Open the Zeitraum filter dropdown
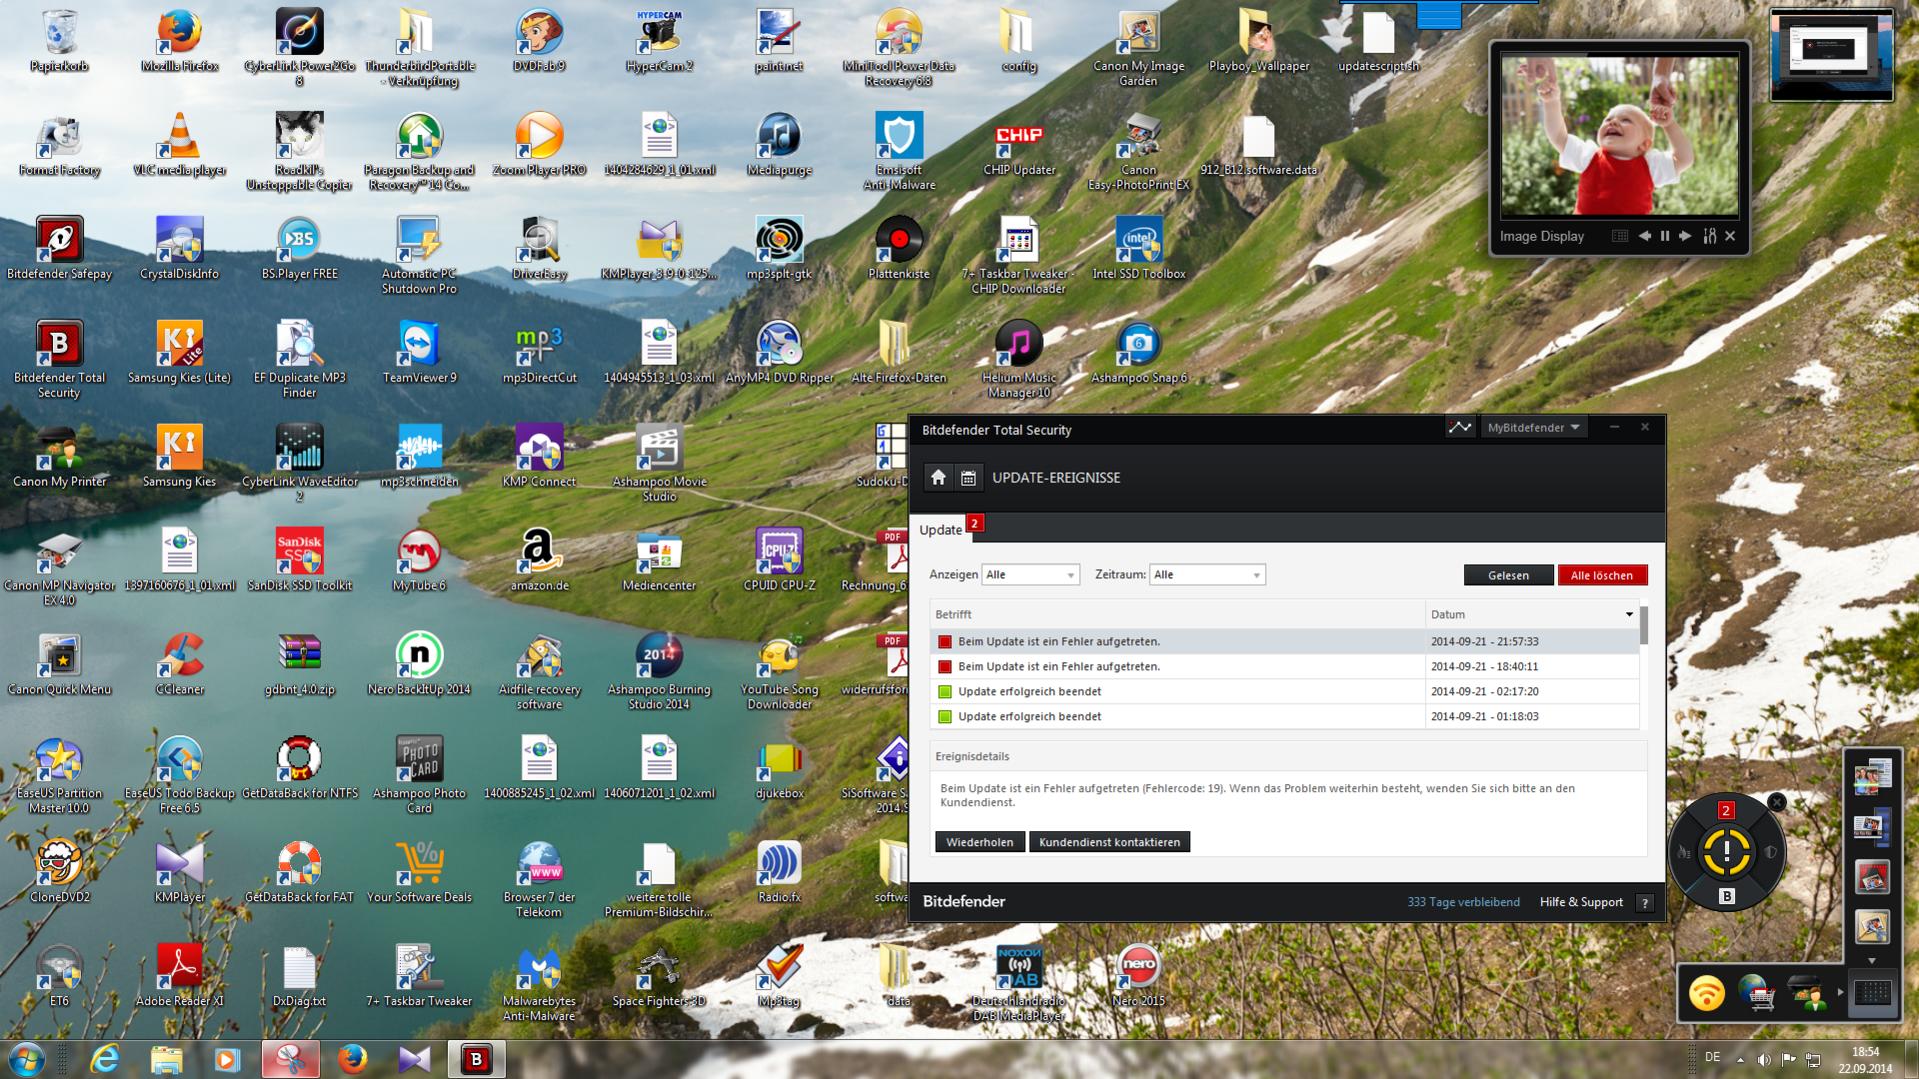Screen dimensions: 1919x1079 click(x=1207, y=575)
